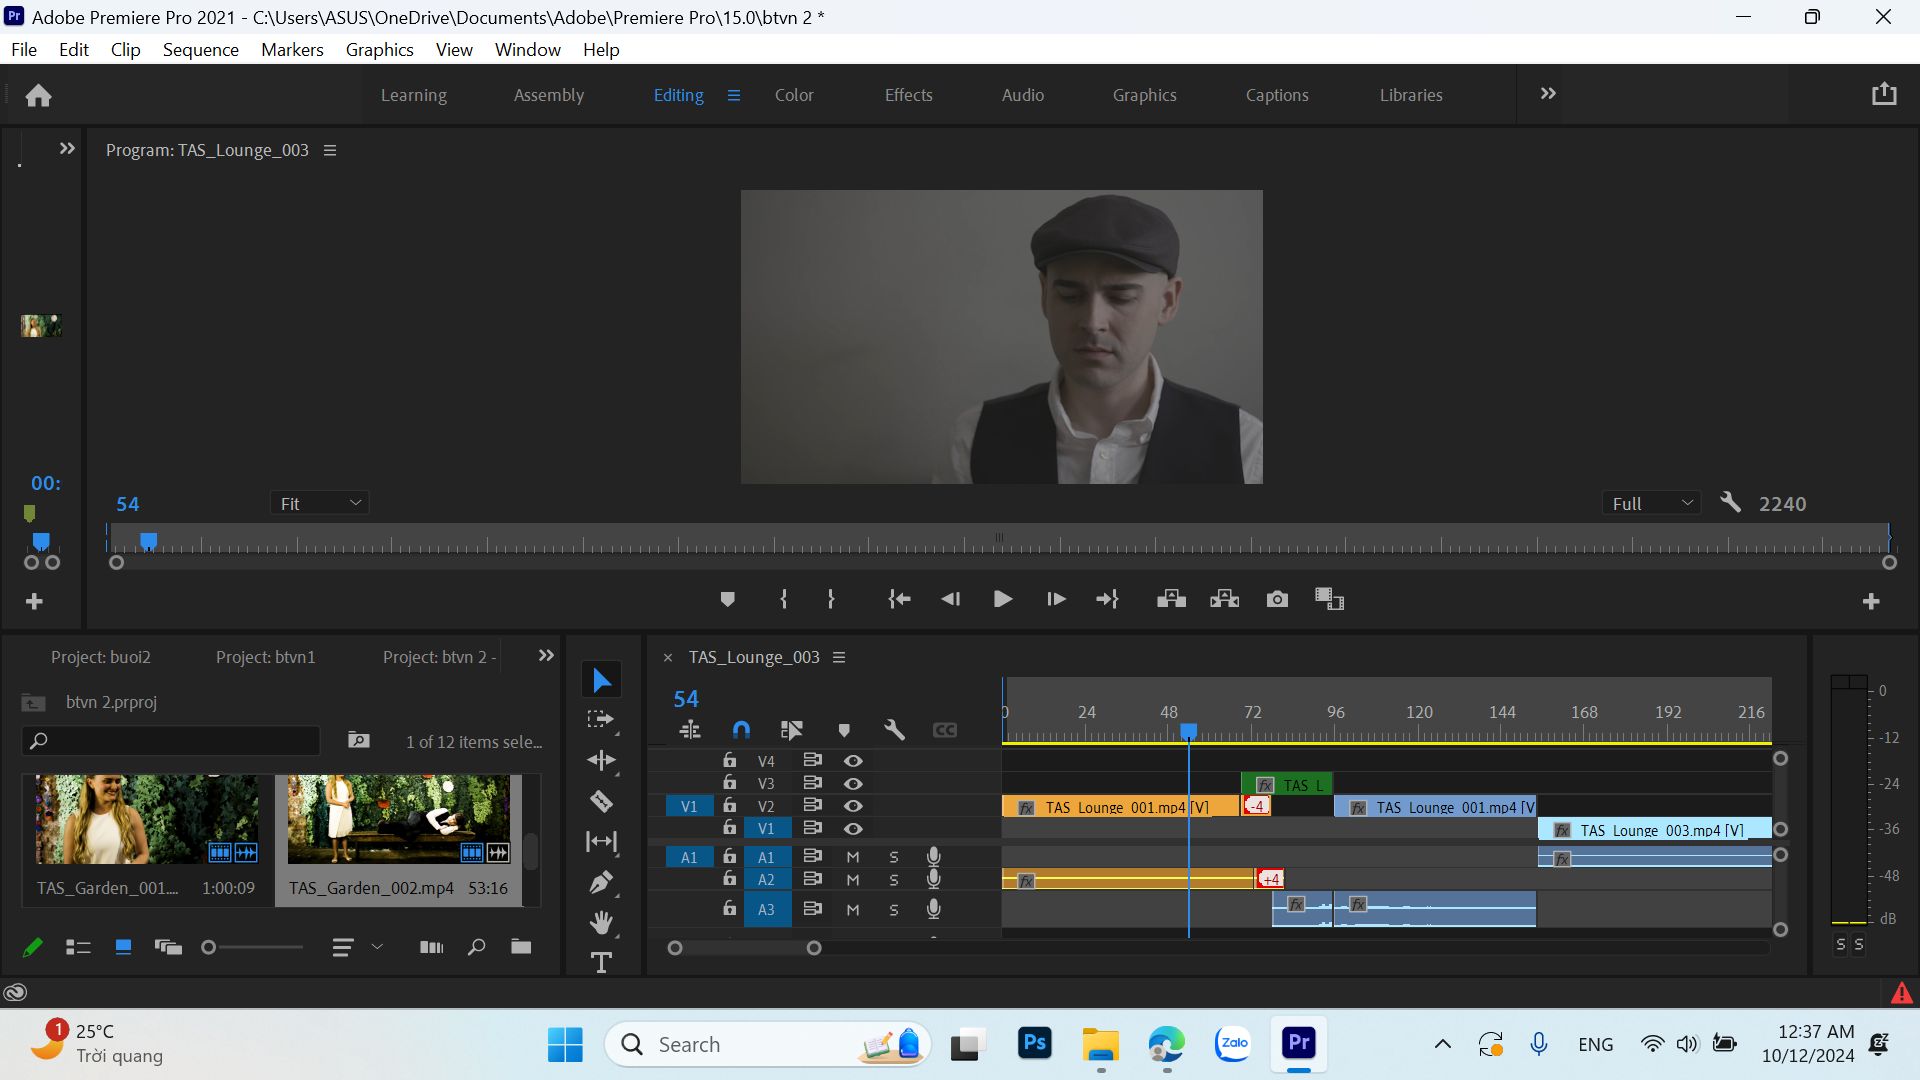Open timeline display settings wrench
The height and width of the screenshot is (1080, 1920).
894,730
